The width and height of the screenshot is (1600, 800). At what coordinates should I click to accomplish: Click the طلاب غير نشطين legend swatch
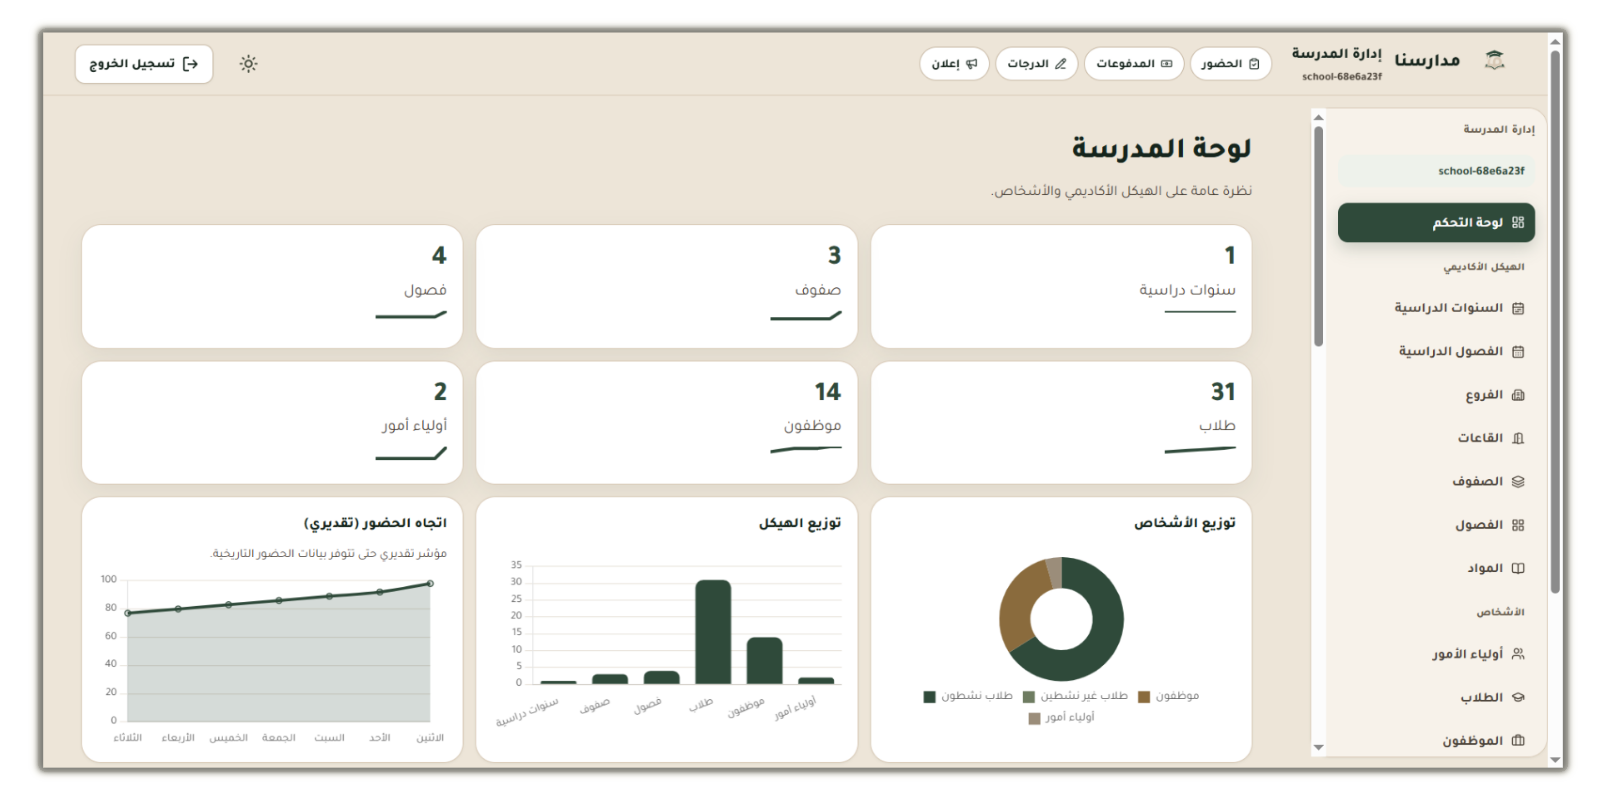click(x=1028, y=696)
